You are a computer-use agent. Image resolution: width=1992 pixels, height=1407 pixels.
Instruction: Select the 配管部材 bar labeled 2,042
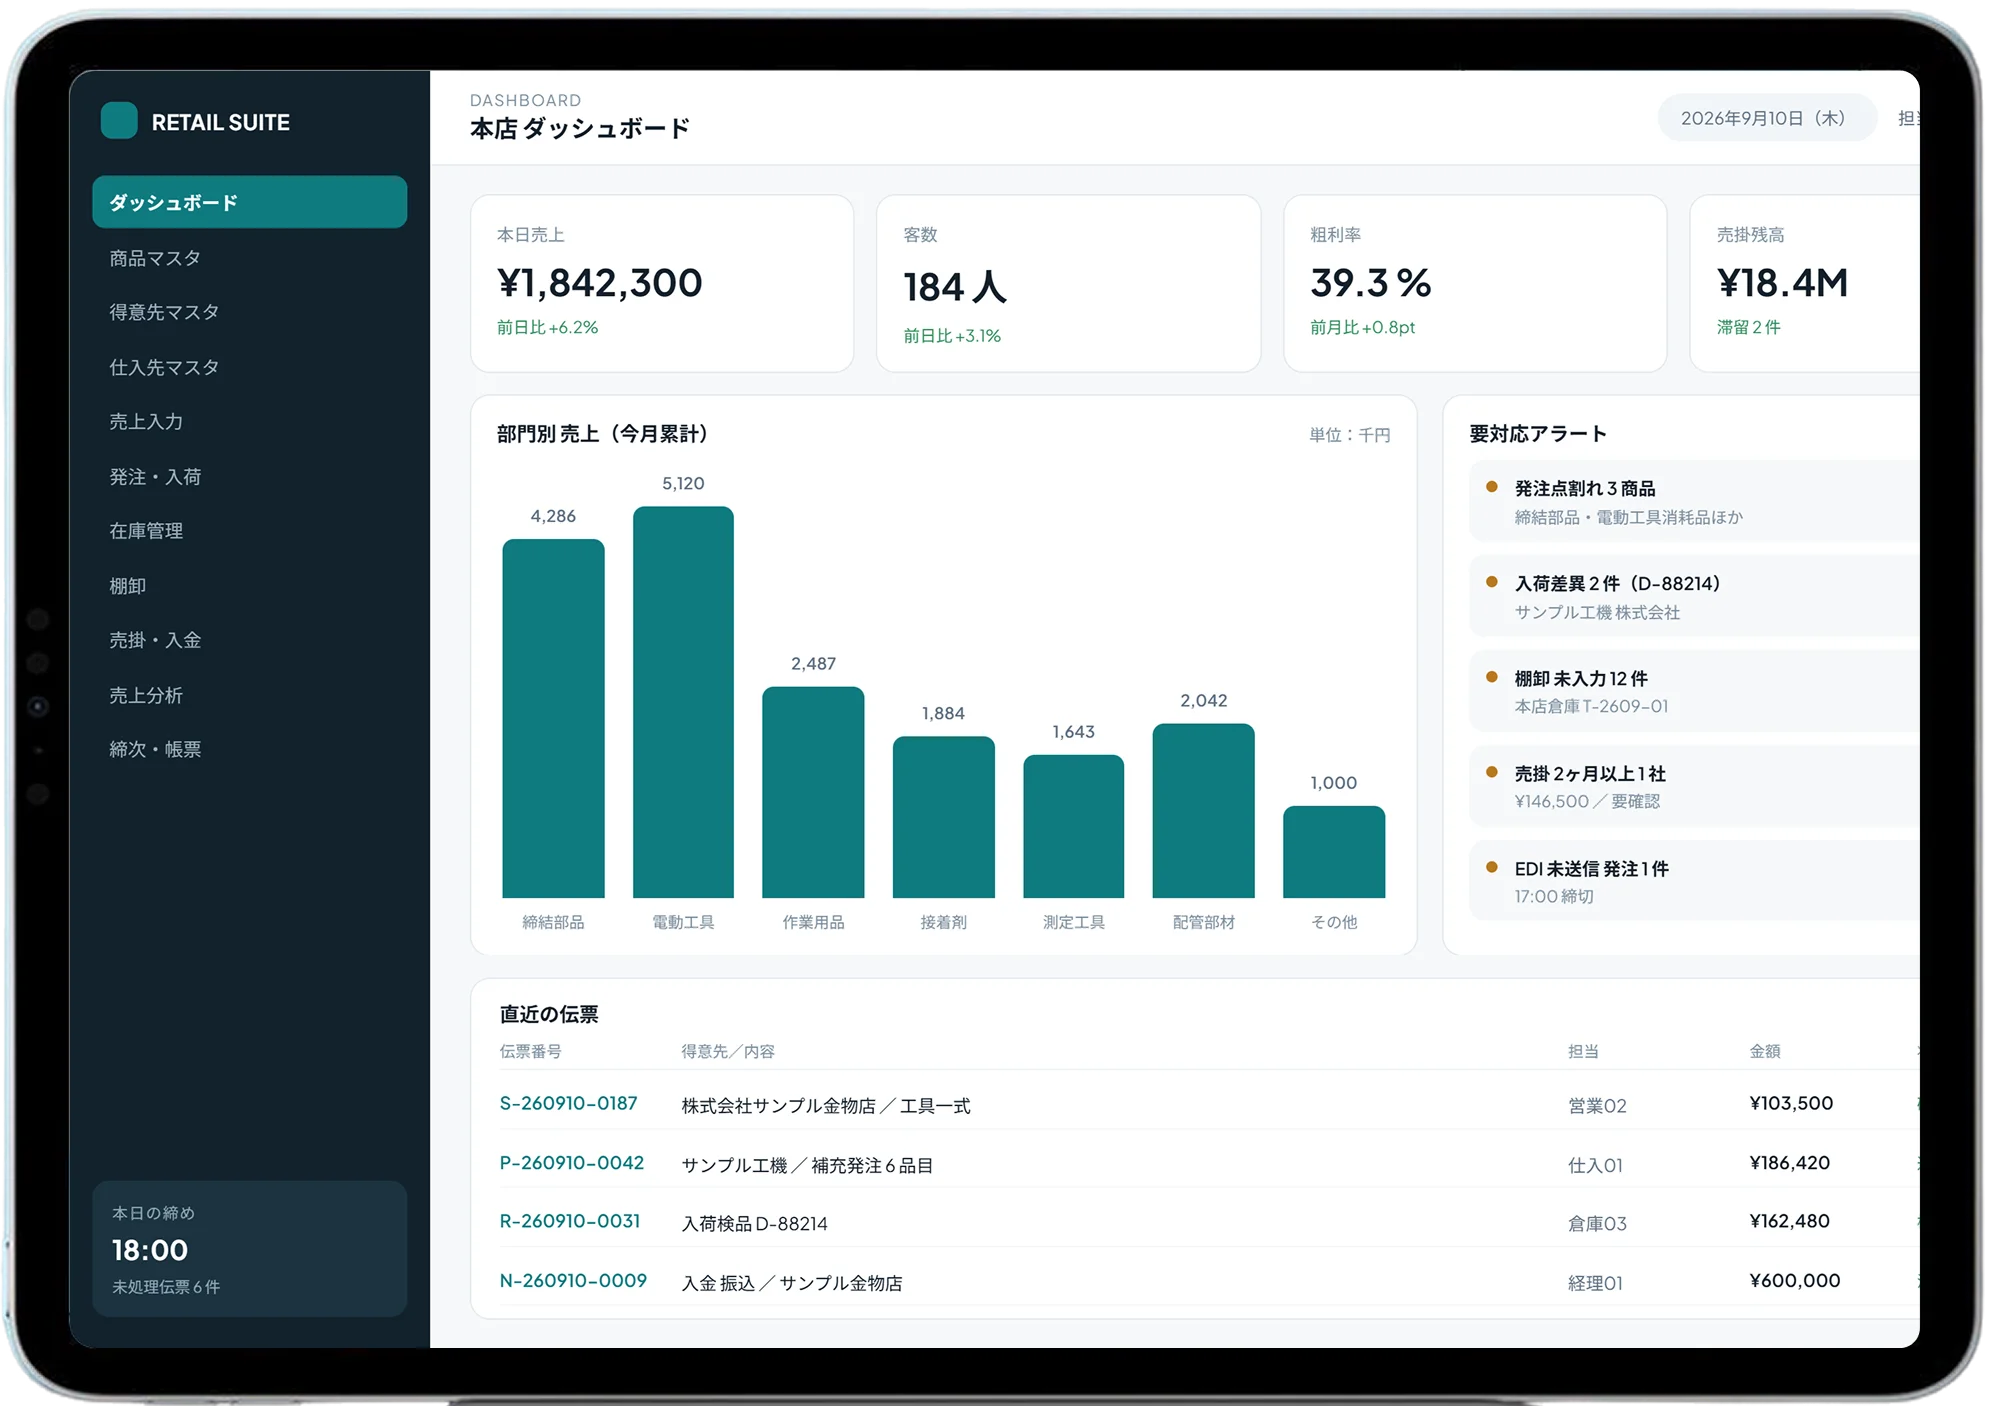click(1203, 811)
